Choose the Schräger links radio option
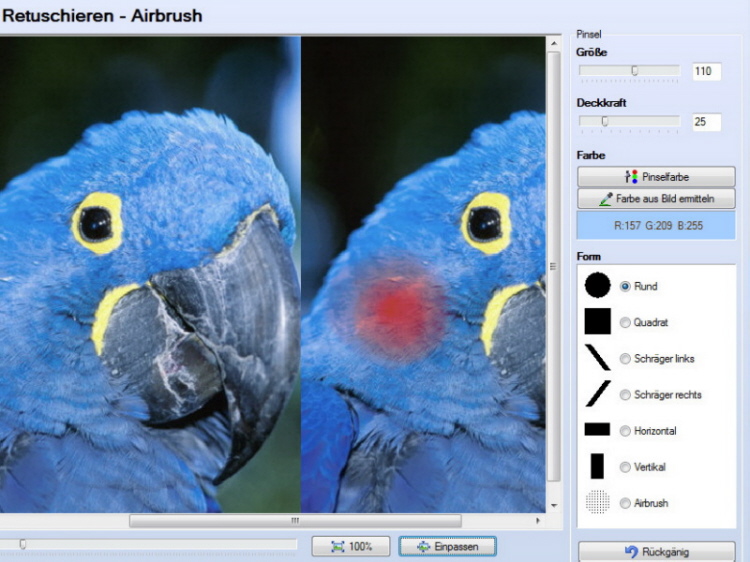The image size is (750, 562). [626, 359]
